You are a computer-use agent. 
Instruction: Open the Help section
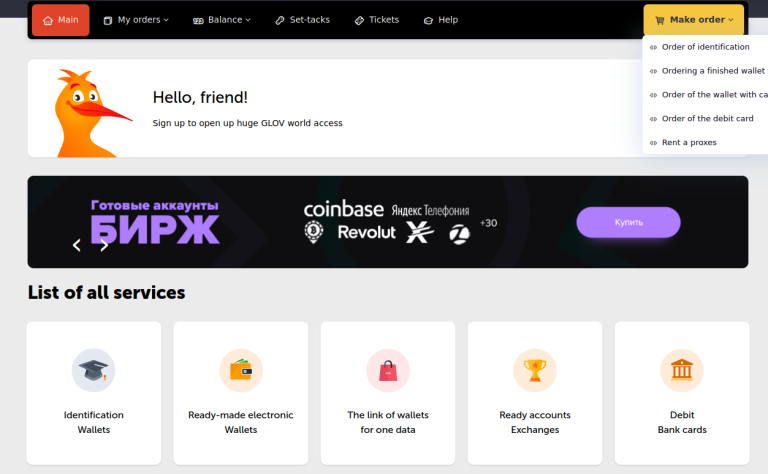[x=441, y=20]
